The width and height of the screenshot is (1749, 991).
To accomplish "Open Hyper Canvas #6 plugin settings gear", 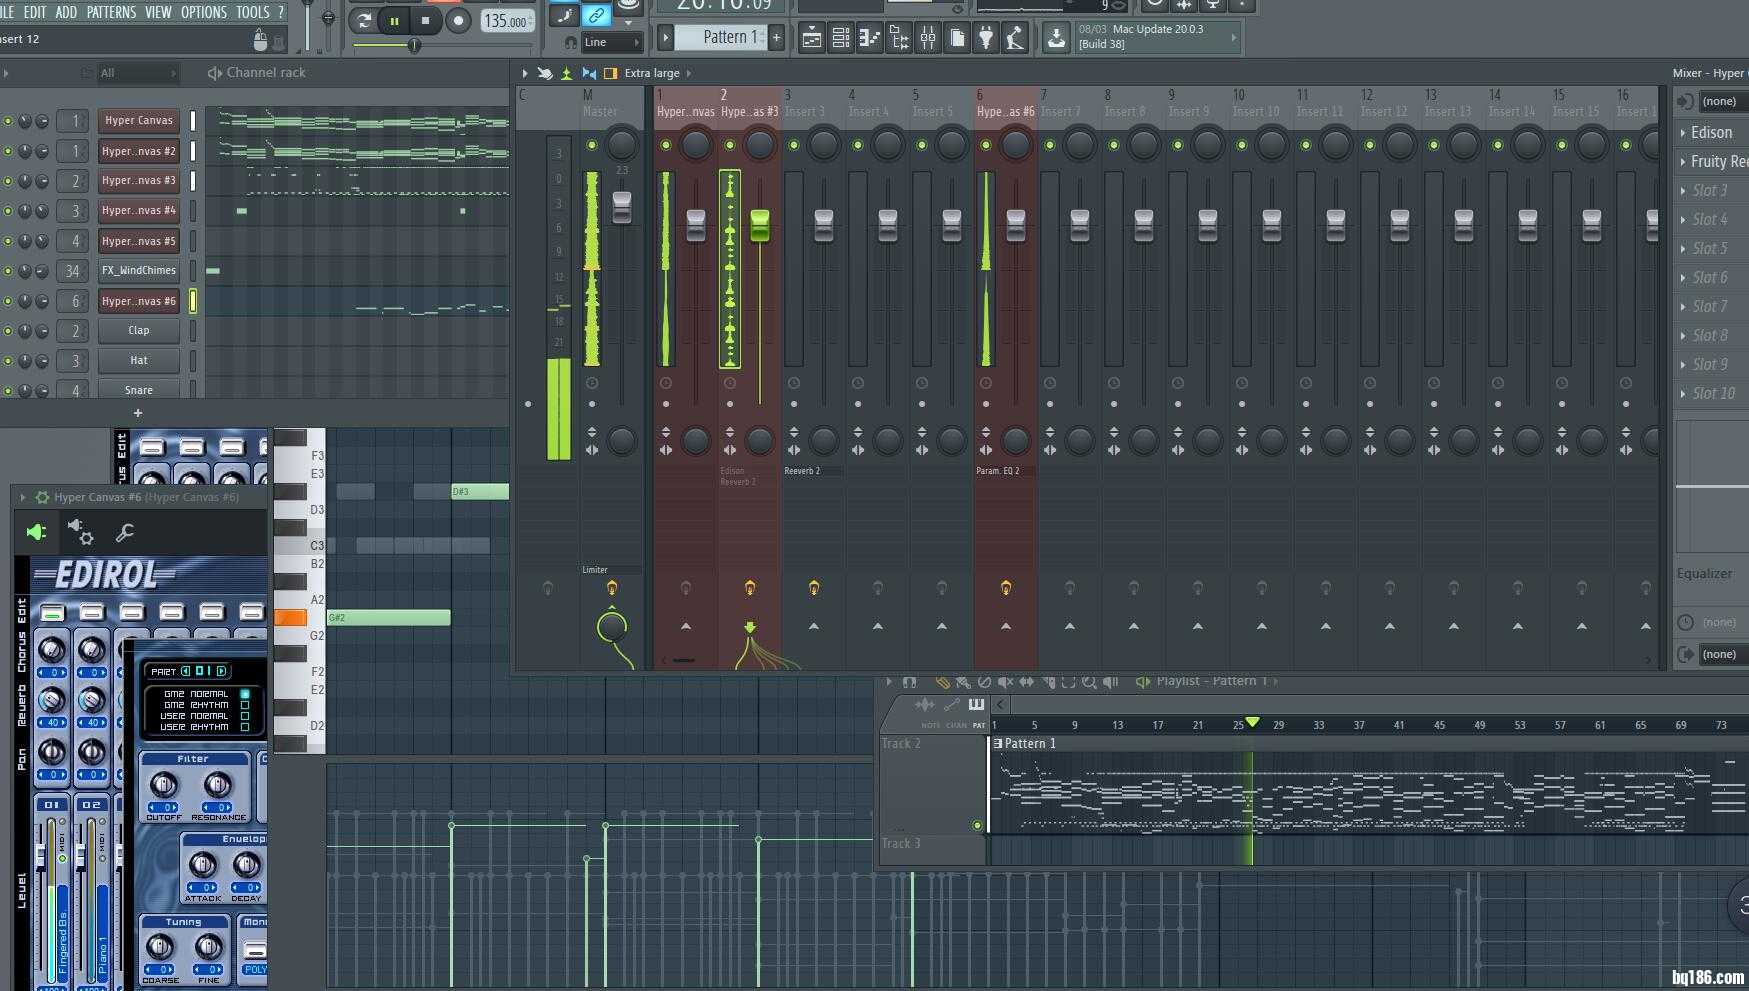I will 80,532.
